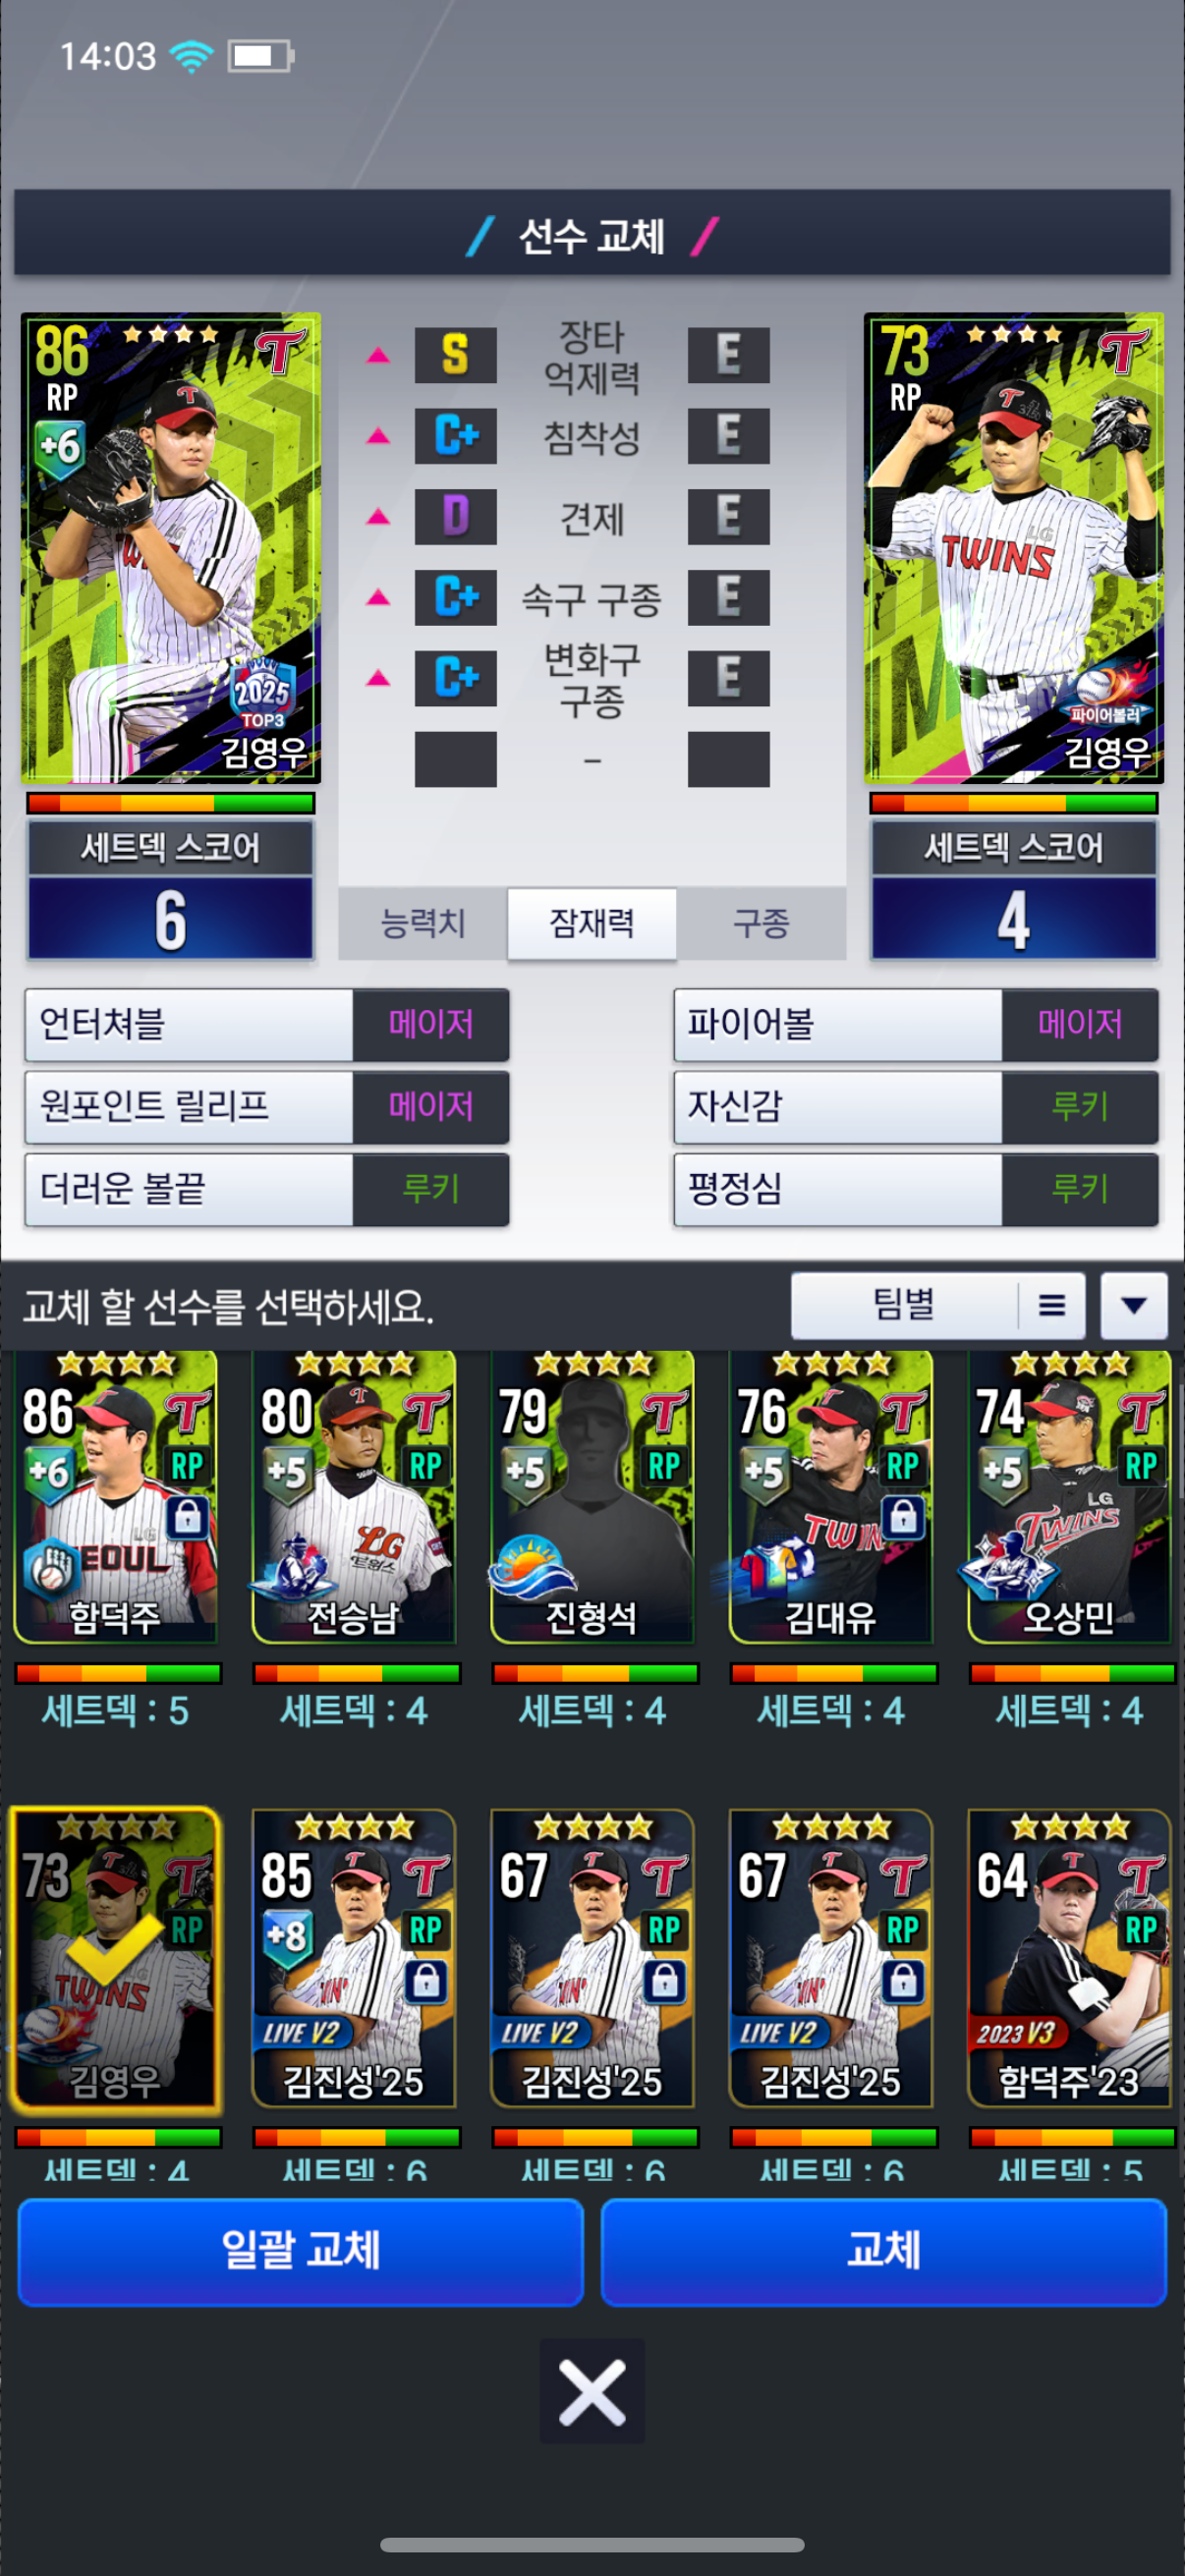Close the 선수 교체 screen with X
Image resolution: width=1185 pixels, height=2576 pixels.
tap(592, 2391)
